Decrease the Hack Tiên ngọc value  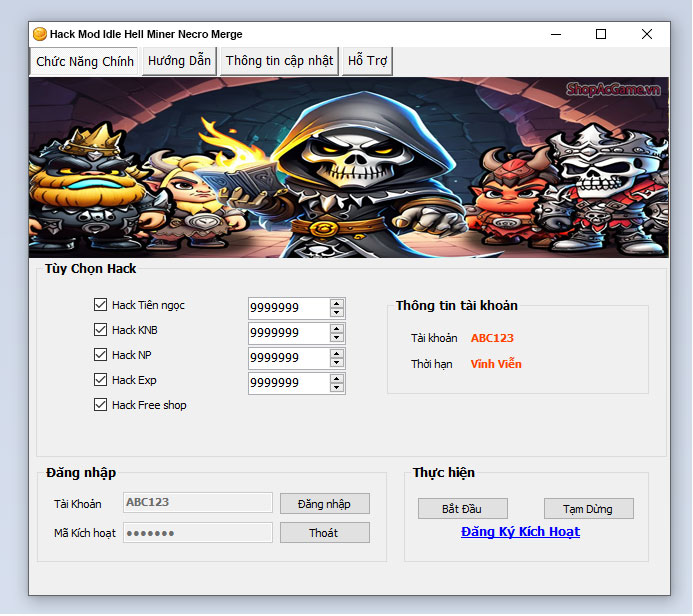click(x=337, y=312)
